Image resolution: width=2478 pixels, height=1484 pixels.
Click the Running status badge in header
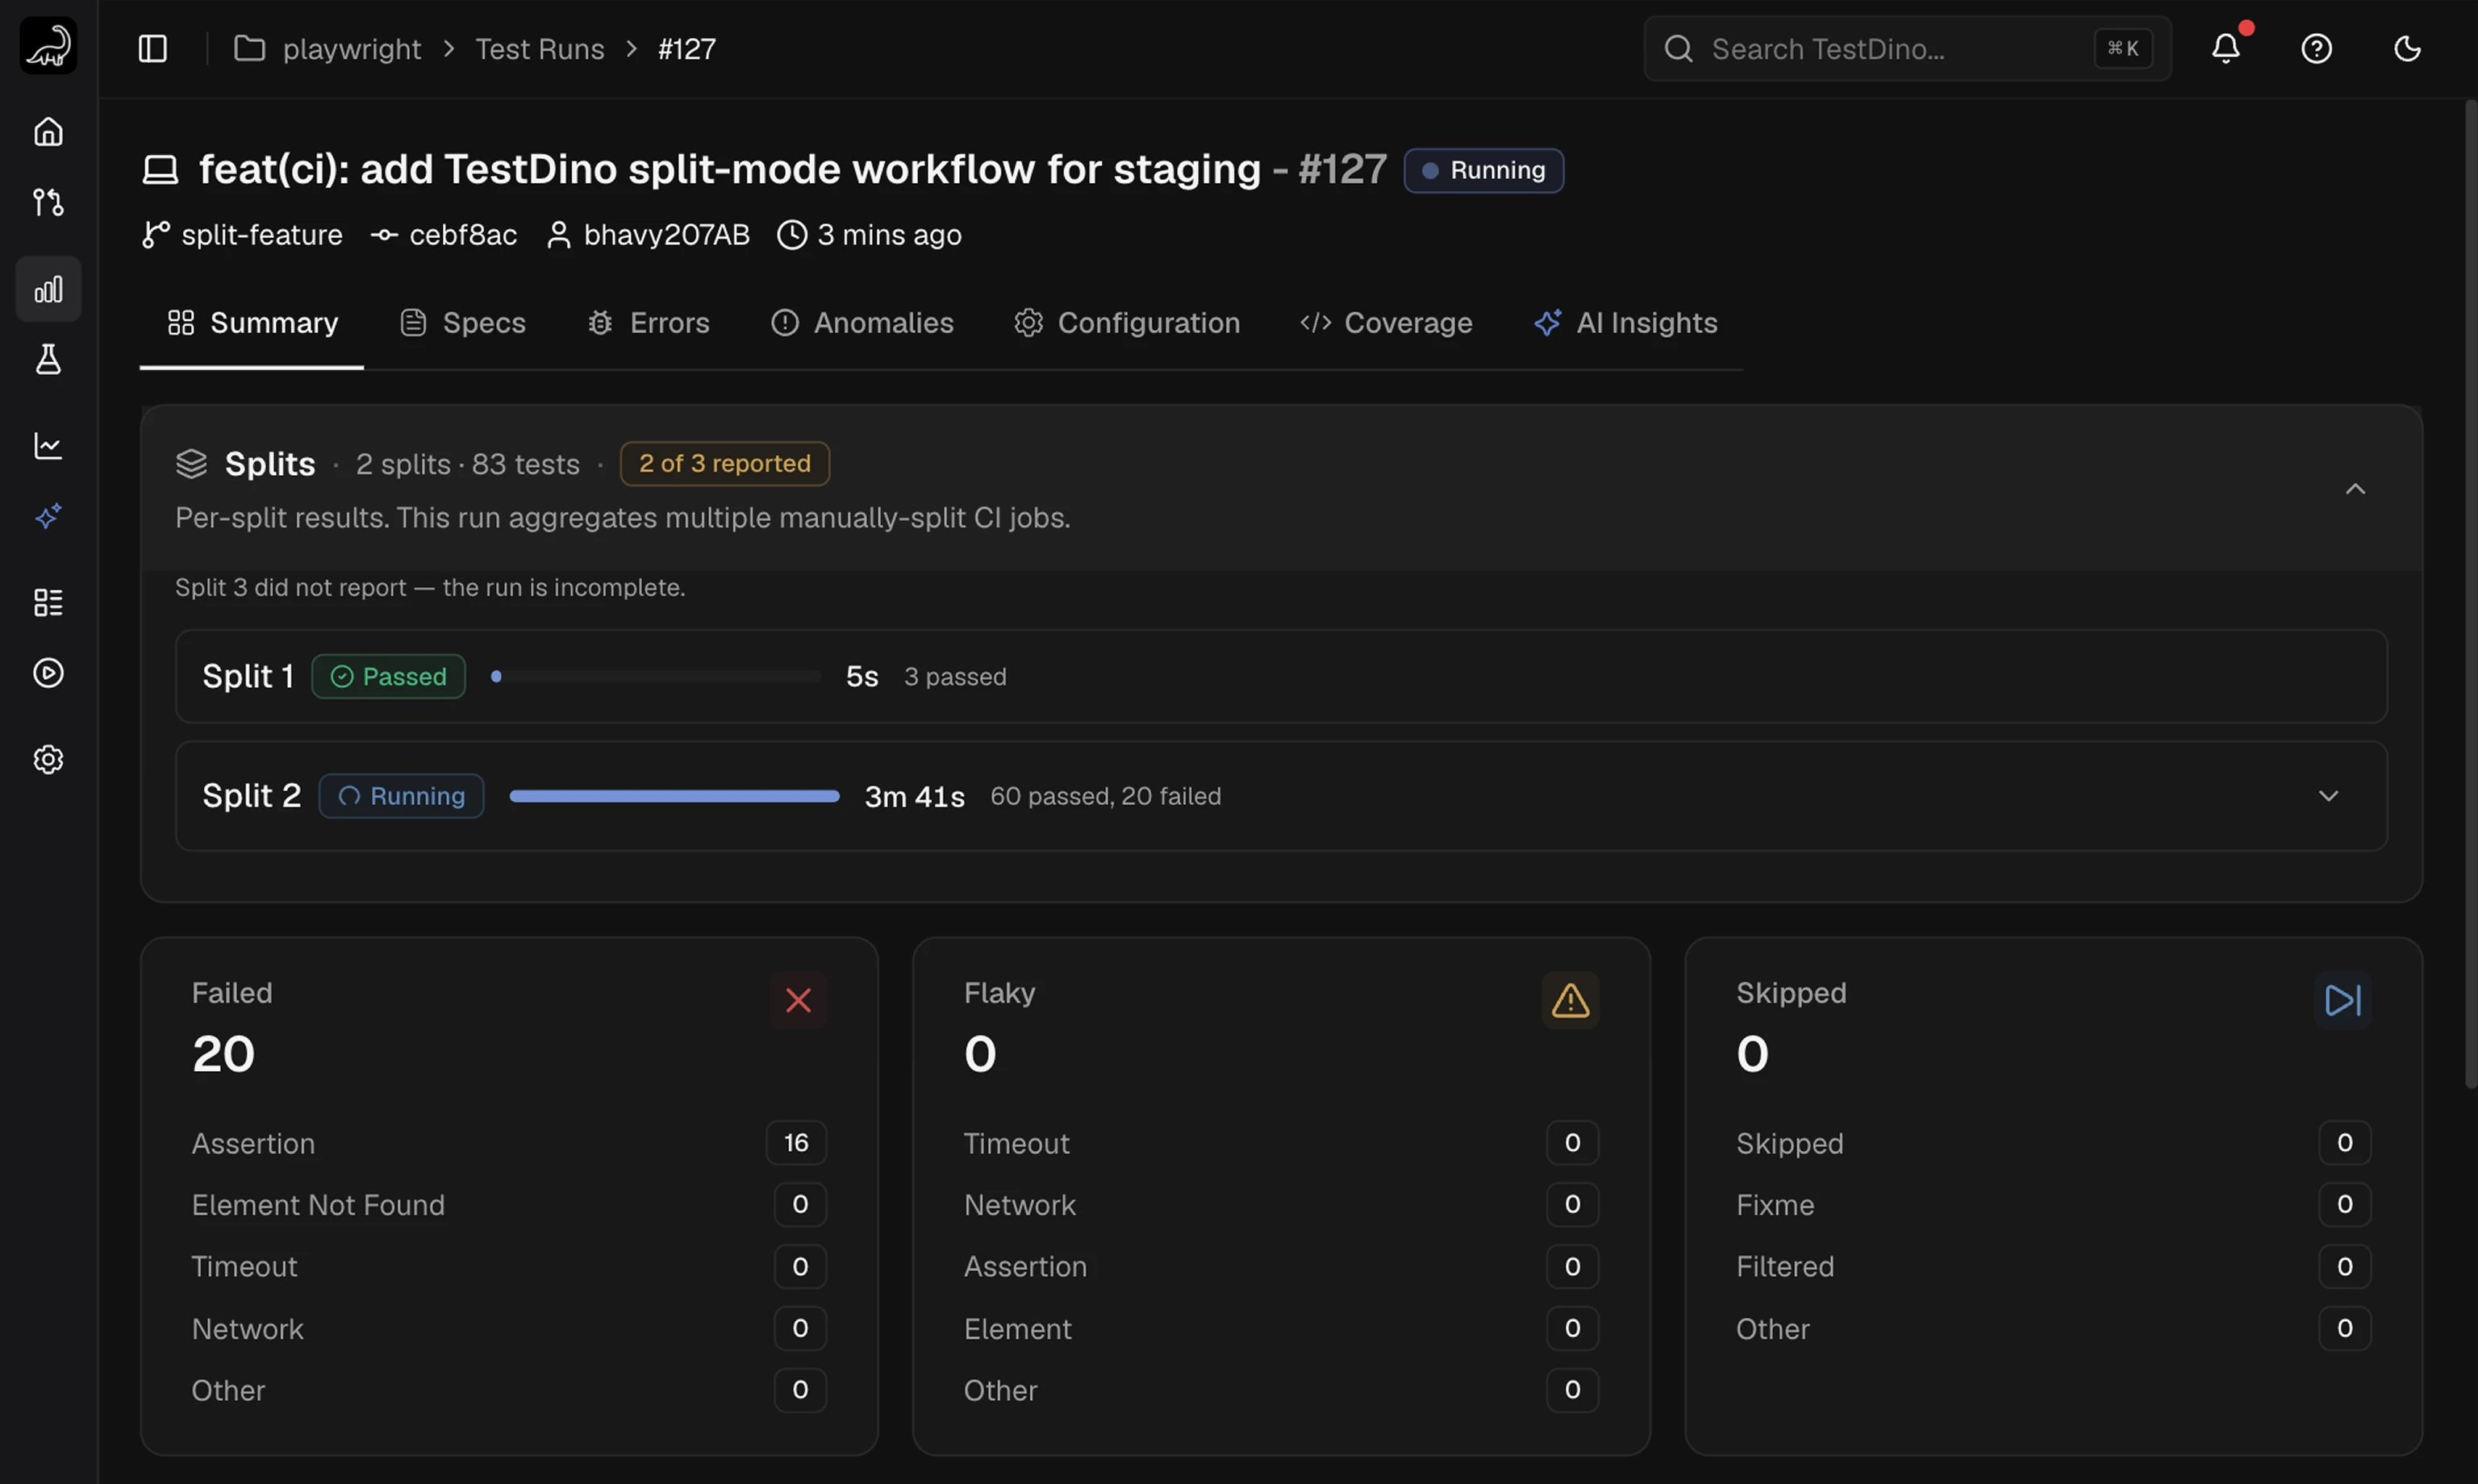[x=1484, y=170]
